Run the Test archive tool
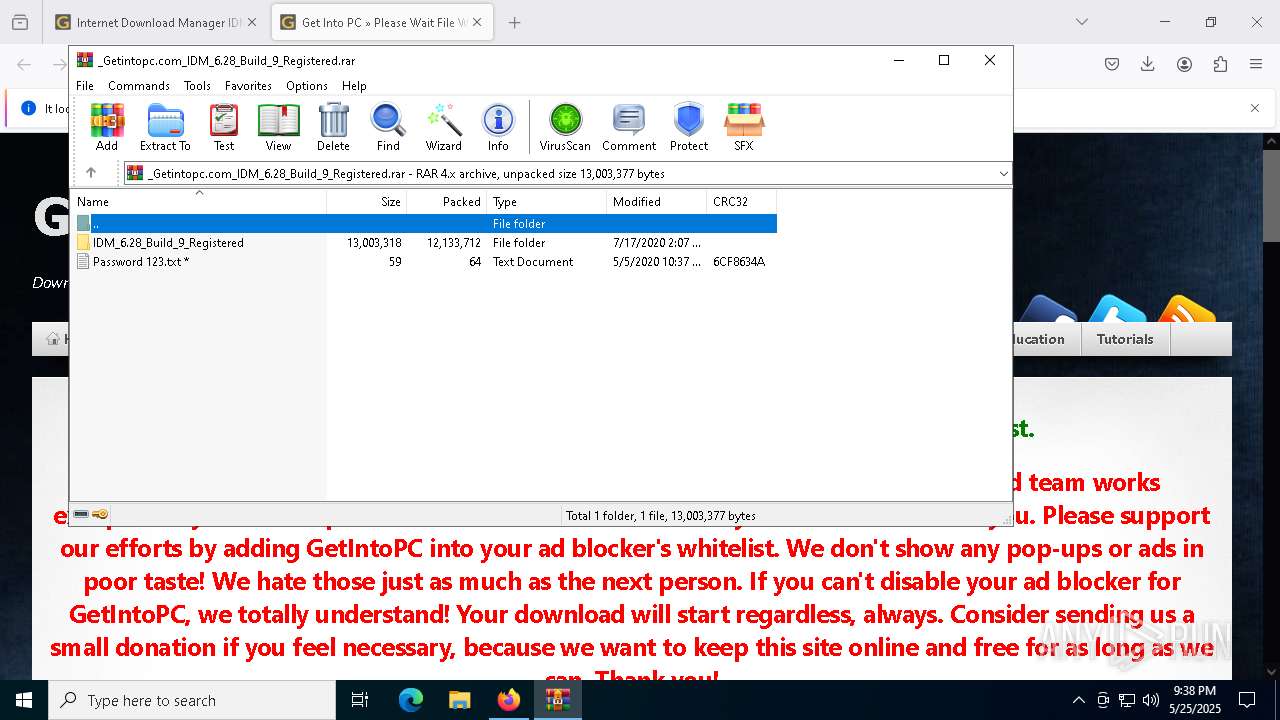The image size is (1280, 720). click(x=224, y=127)
